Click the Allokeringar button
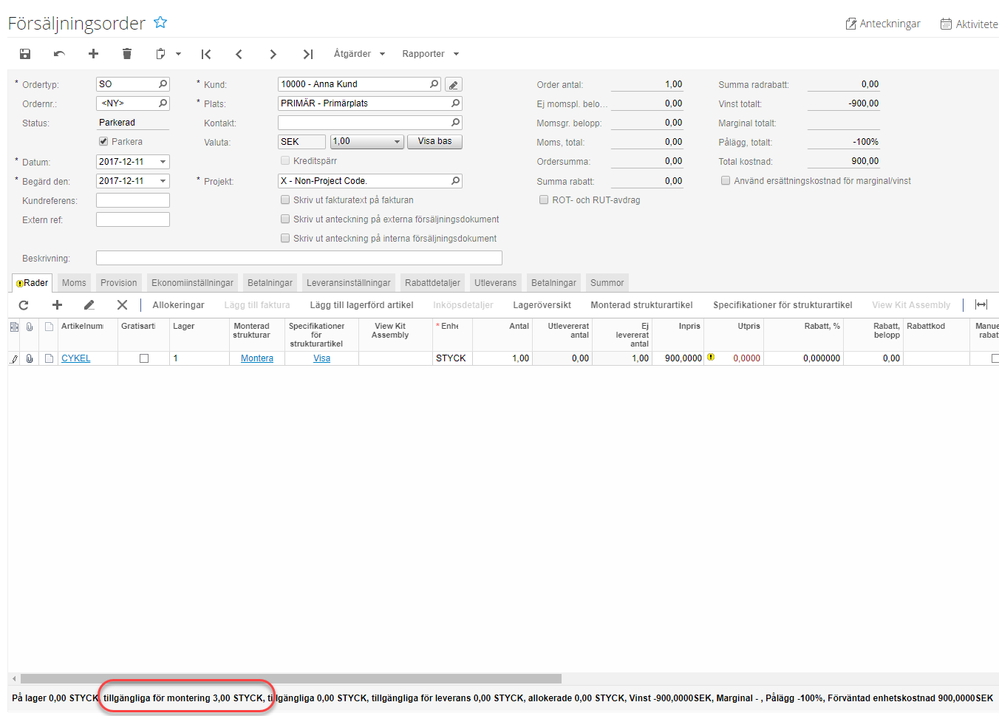The image size is (999, 716). pos(178,305)
